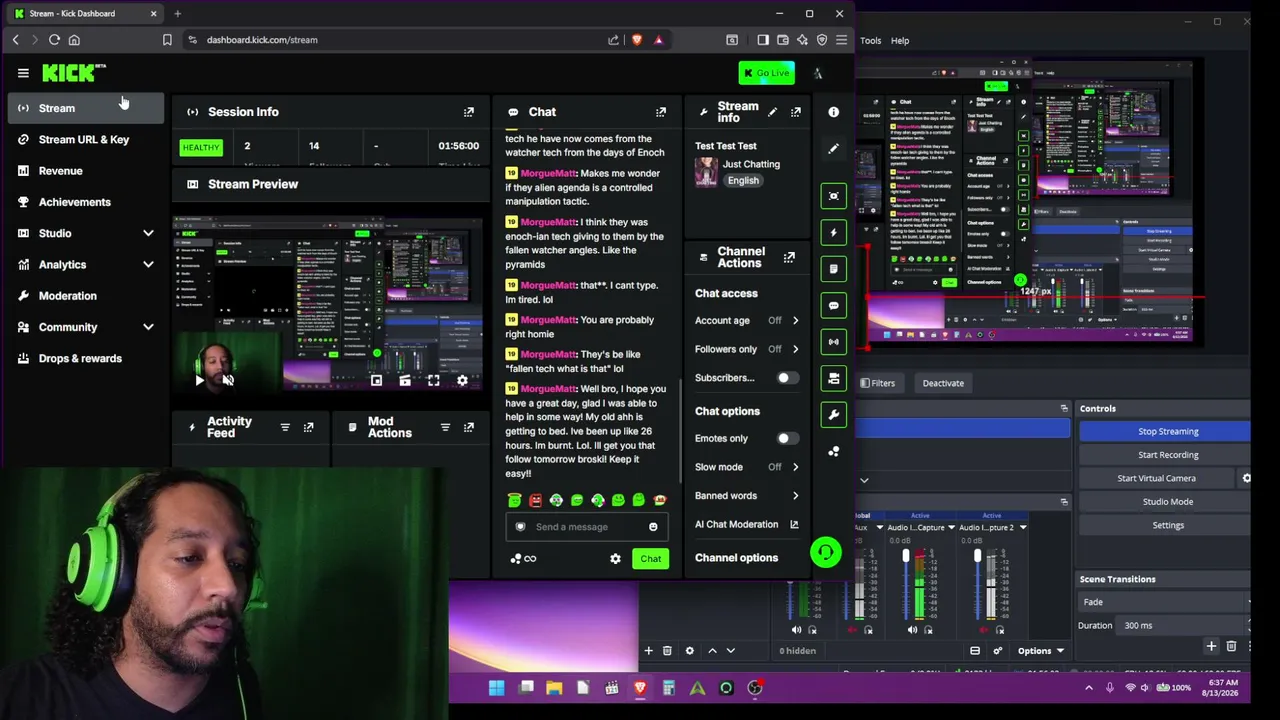The width and height of the screenshot is (1280, 720).
Task: Open chat settings gear icon
Action: [x=616, y=559]
